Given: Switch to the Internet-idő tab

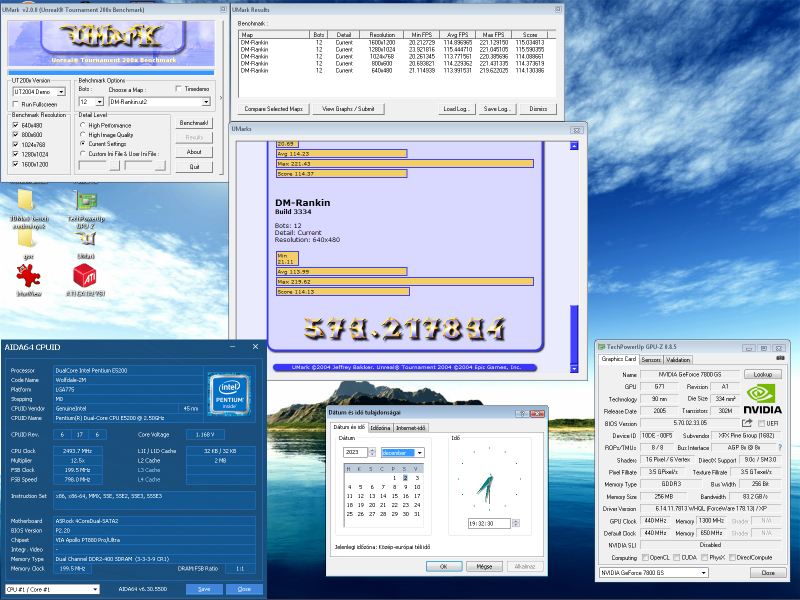Looking at the screenshot, I should 410,428.
